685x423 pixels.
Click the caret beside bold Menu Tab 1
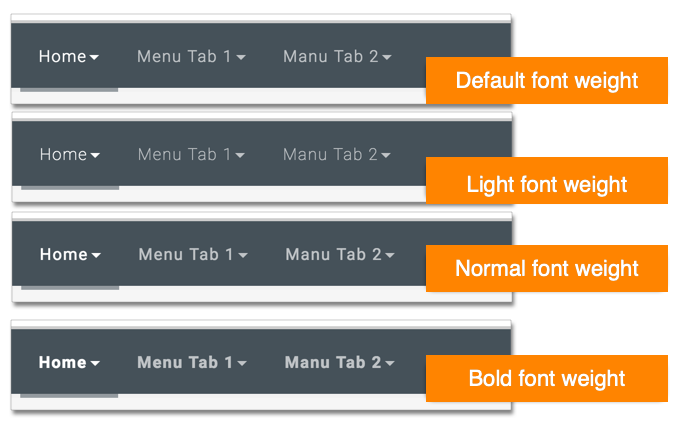(242, 364)
